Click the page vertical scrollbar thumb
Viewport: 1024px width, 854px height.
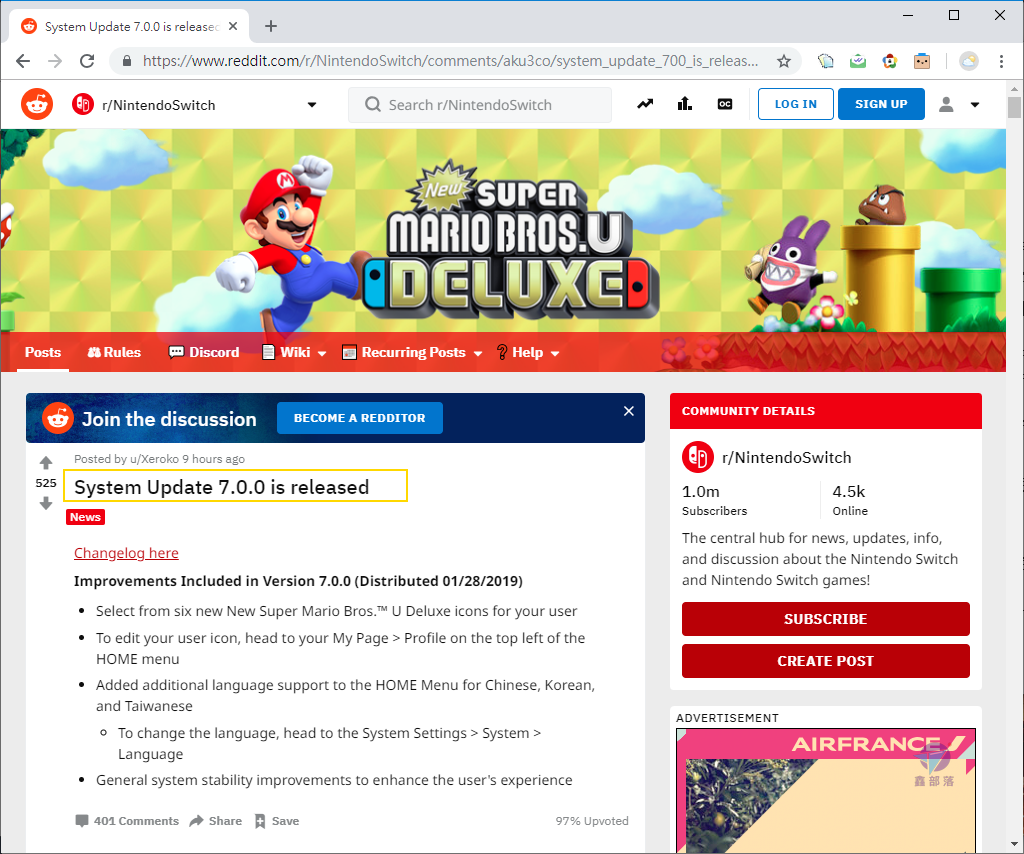[1014, 107]
